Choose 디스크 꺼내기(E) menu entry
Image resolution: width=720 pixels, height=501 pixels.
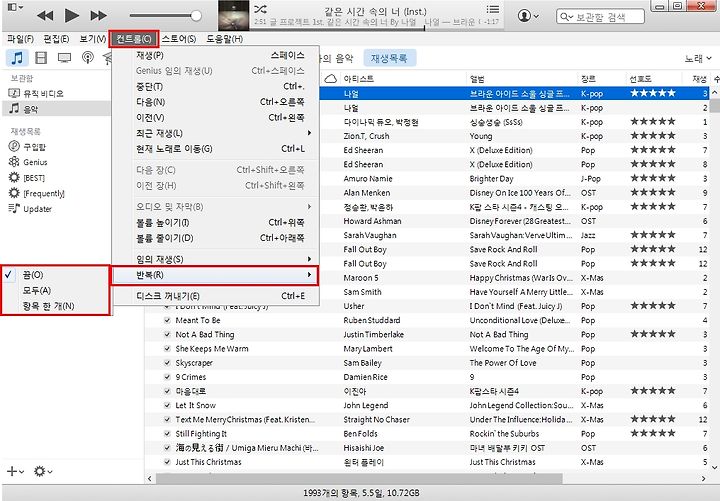click(x=215, y=296)
